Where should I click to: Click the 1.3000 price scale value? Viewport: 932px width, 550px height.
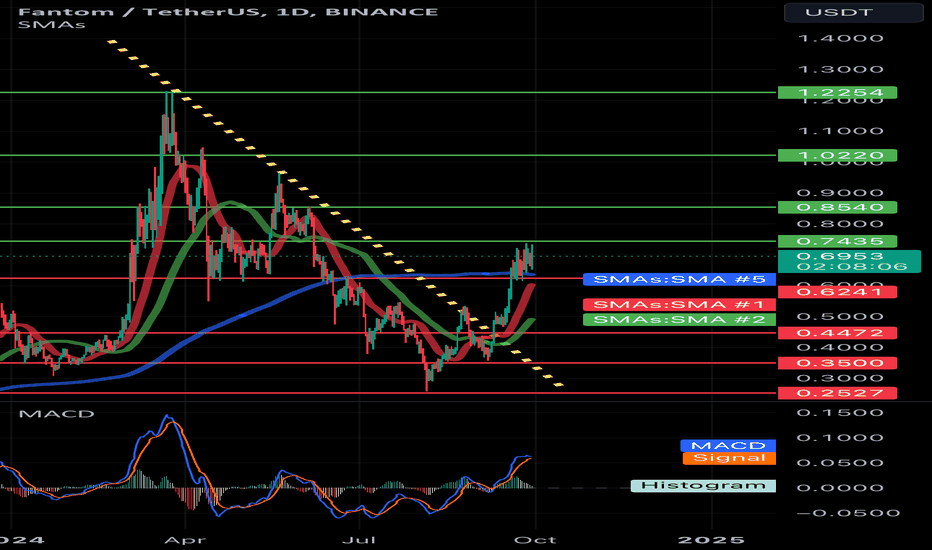[840, 69]
